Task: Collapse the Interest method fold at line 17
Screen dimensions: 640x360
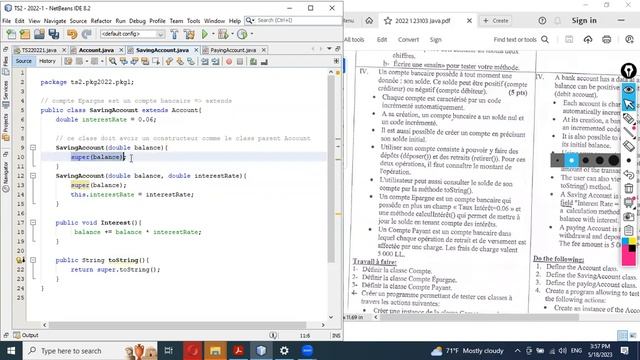Action: pyautogui.click(x=33, y=222)
